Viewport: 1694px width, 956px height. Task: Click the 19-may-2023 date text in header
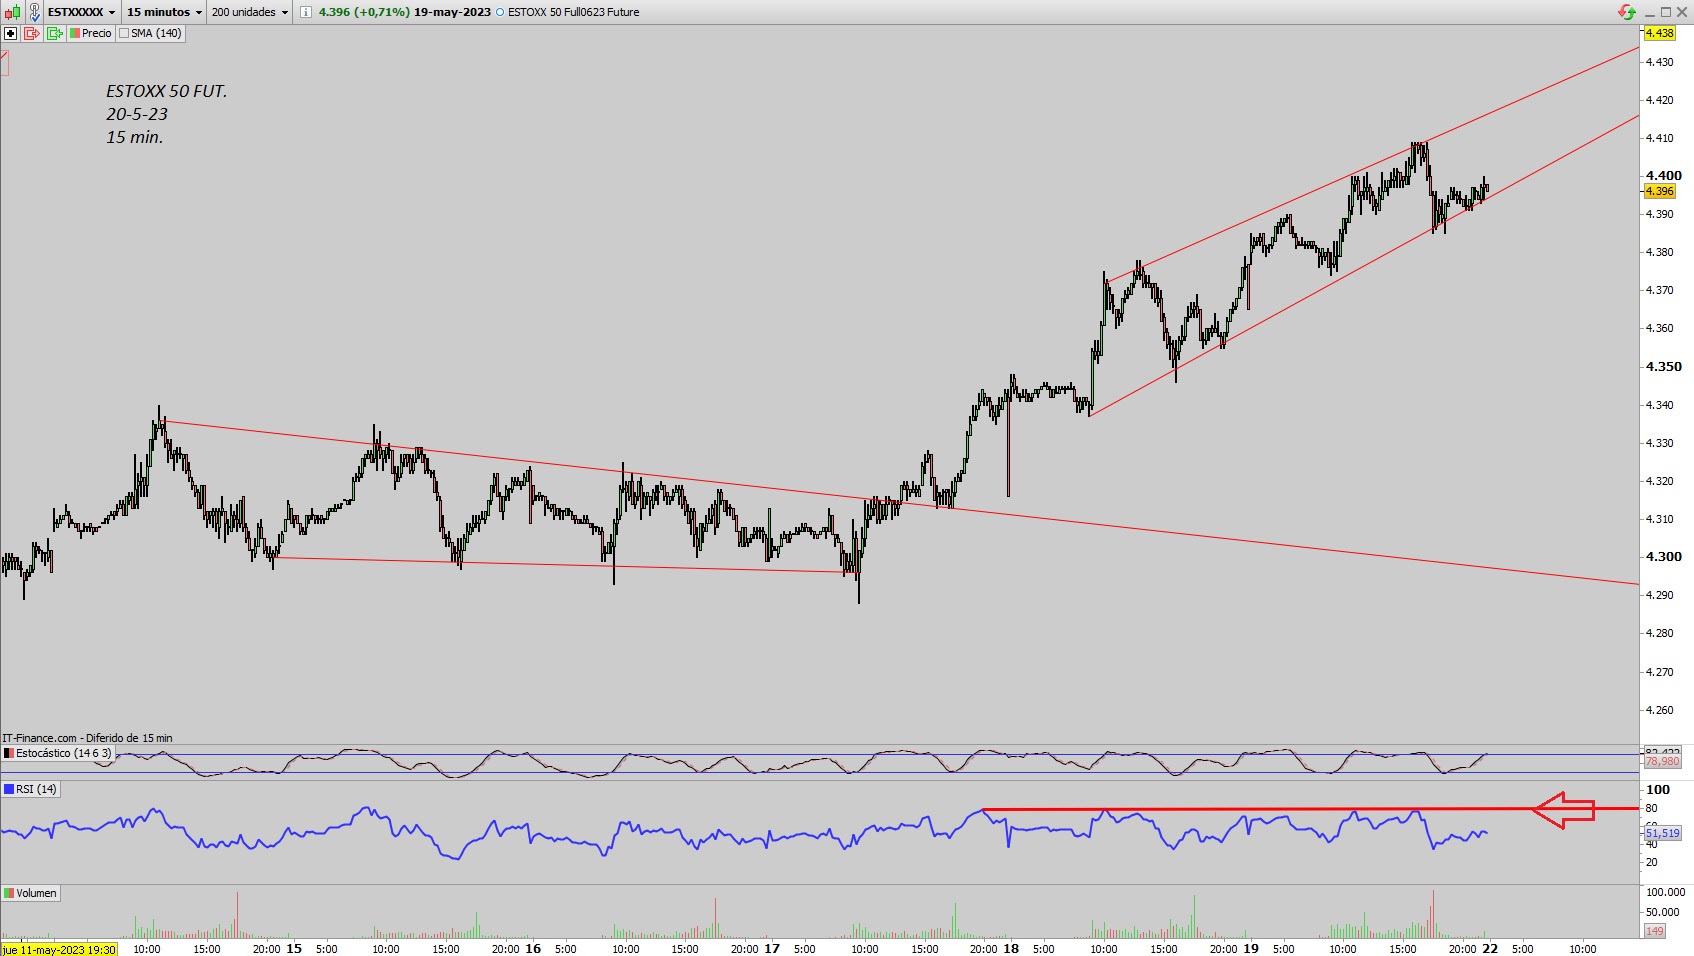(452, 12)
